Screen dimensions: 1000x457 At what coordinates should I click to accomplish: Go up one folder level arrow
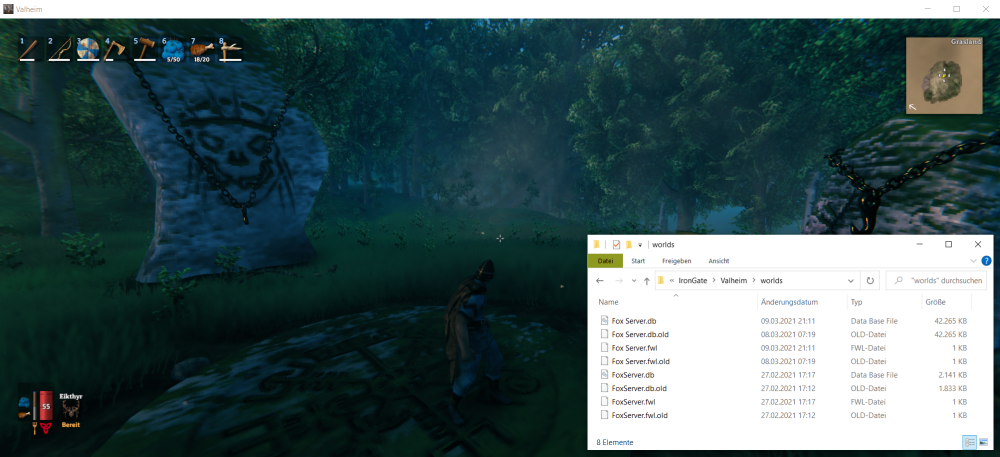(x=647, y=280)
